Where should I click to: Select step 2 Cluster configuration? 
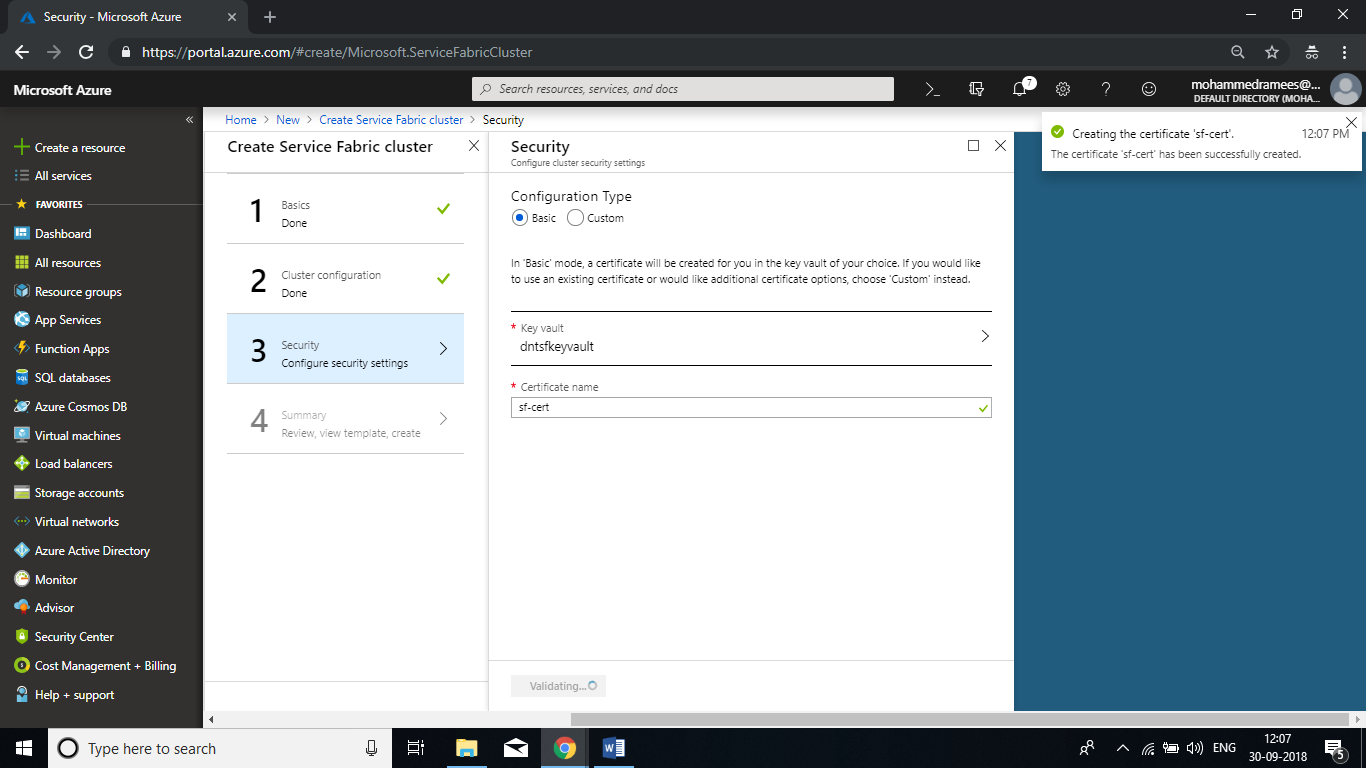click(x=345, y=283)
